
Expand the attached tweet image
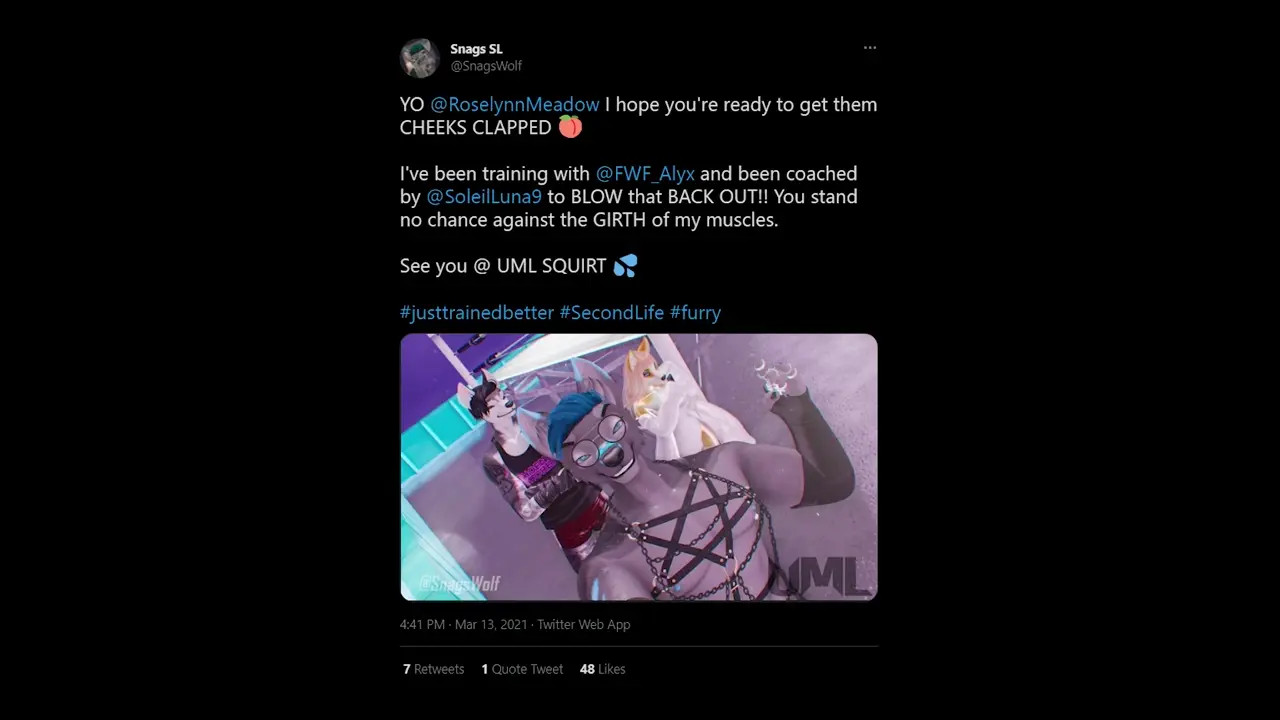click(638, 466)
